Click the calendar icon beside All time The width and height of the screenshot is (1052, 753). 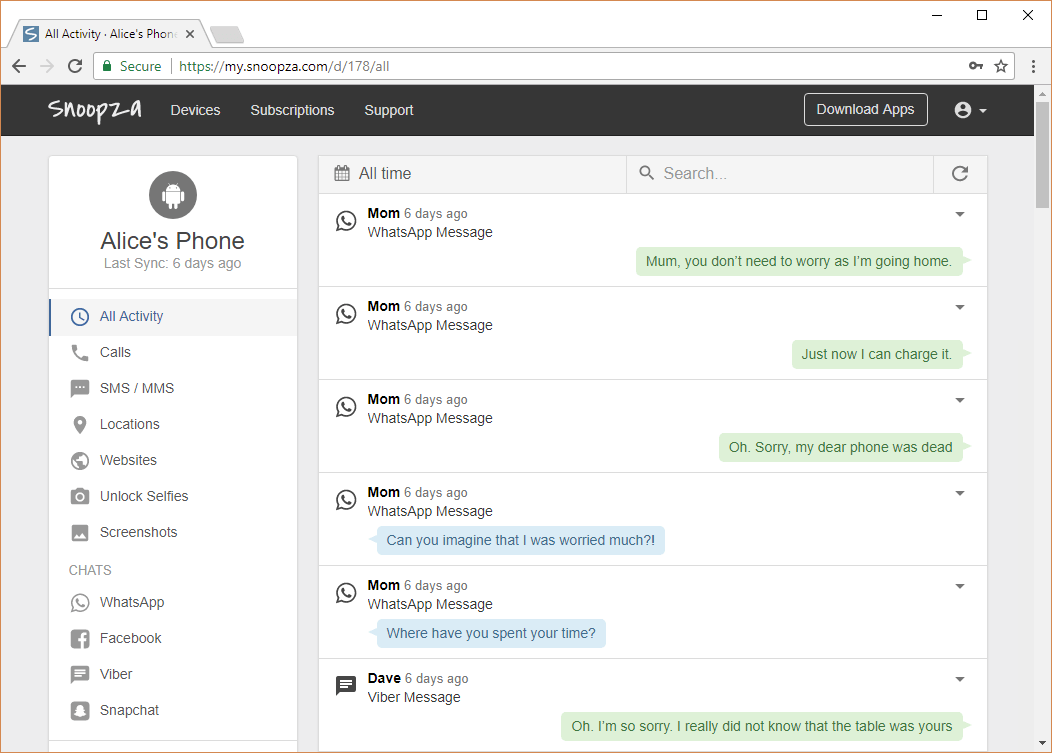tap(342, 174)
